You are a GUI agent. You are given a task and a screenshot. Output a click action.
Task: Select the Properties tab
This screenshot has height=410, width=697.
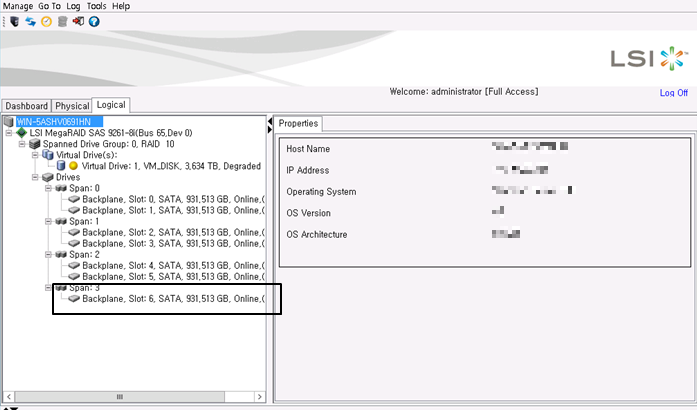(x=298, y=124)
